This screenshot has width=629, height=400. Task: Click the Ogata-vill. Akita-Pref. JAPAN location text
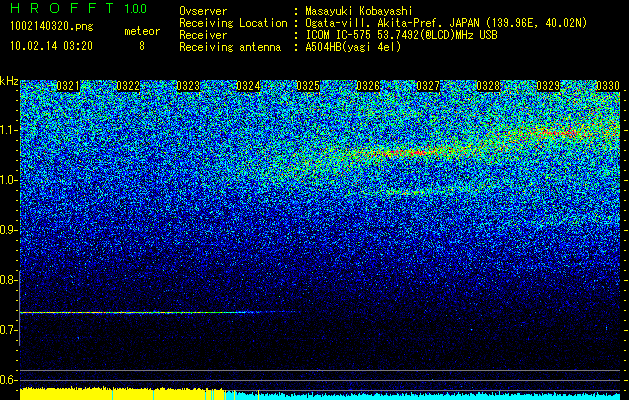click(446, 23)
